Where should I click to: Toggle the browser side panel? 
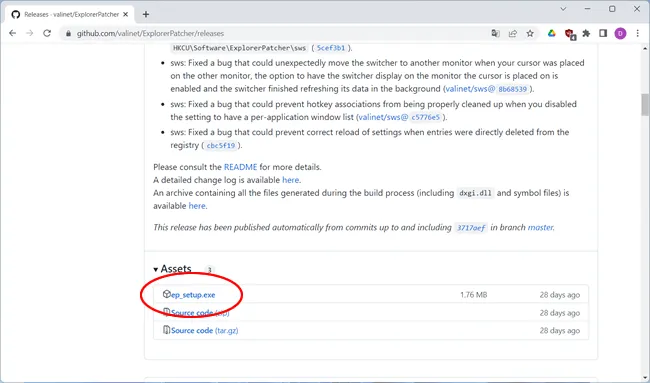point(603,34)
